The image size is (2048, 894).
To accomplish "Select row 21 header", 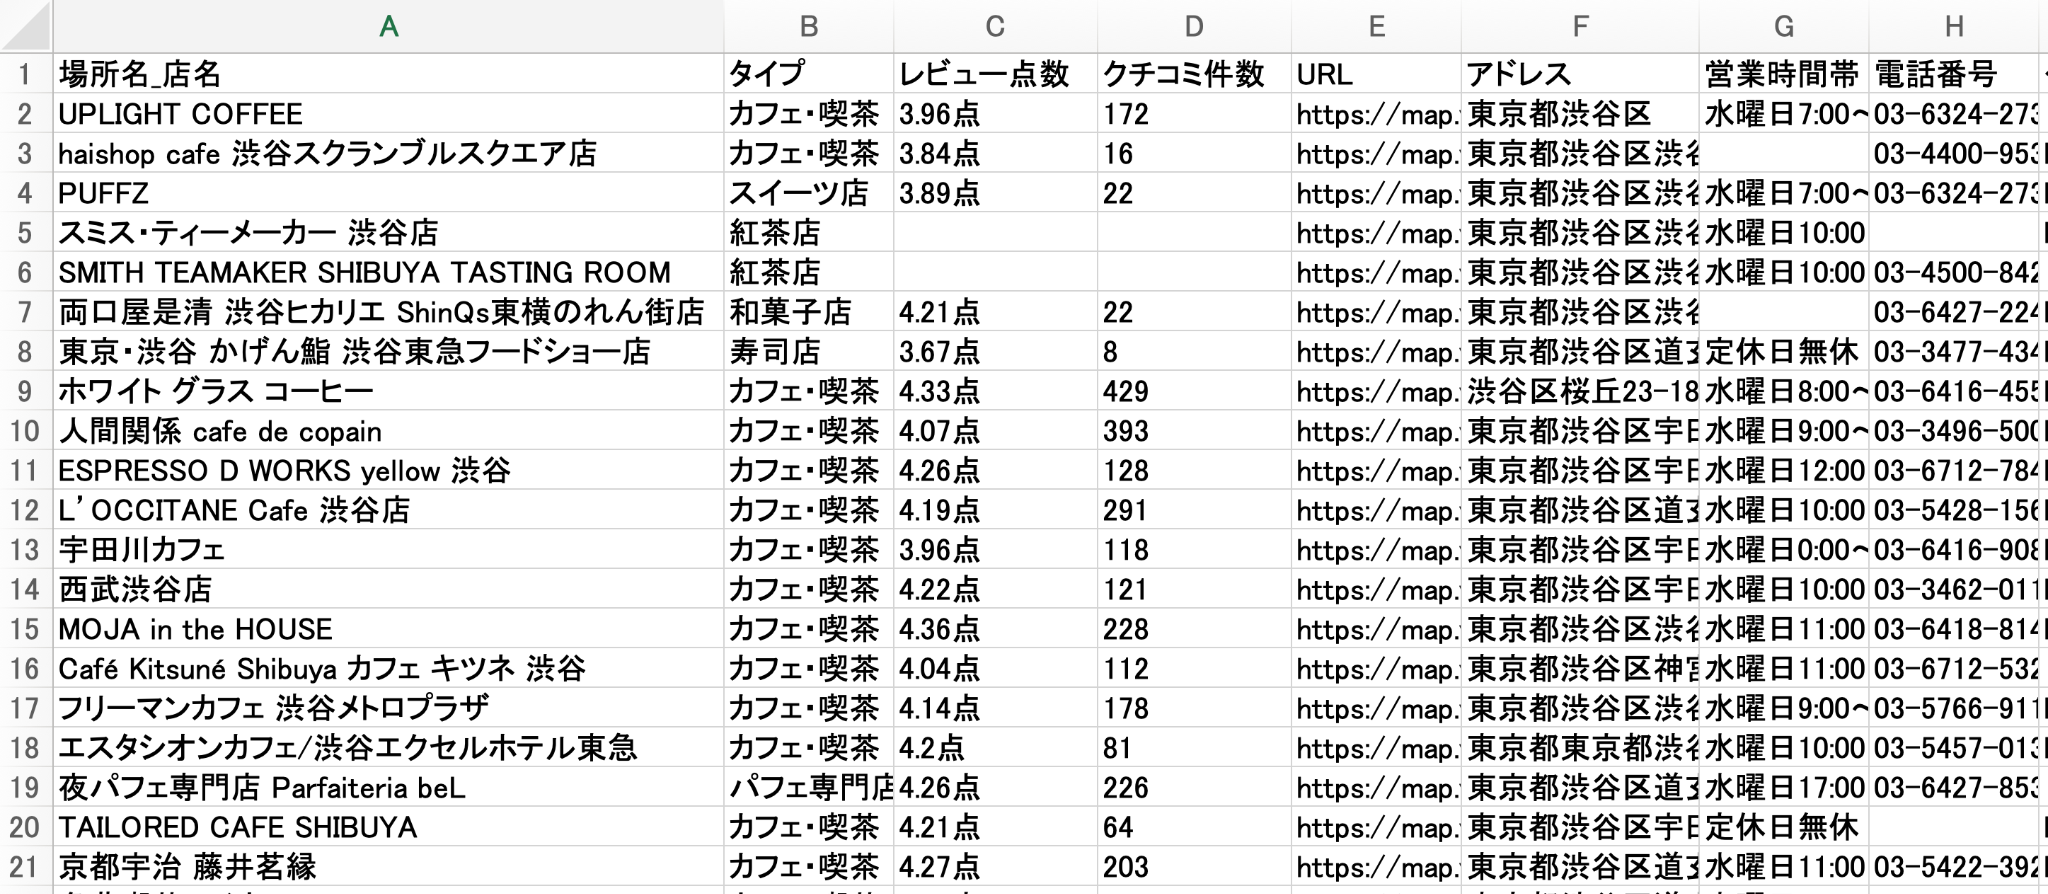I will [x=26, y=867].
